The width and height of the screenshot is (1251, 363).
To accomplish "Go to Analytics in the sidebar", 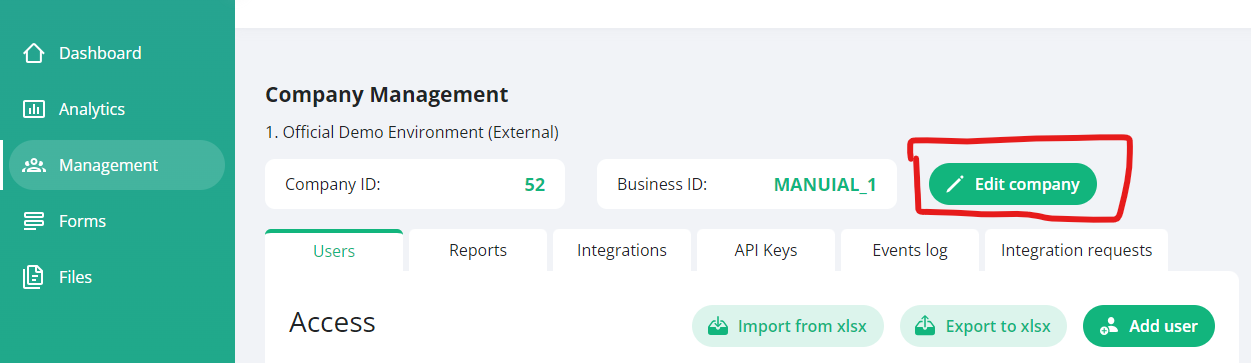I will point(117,109).
